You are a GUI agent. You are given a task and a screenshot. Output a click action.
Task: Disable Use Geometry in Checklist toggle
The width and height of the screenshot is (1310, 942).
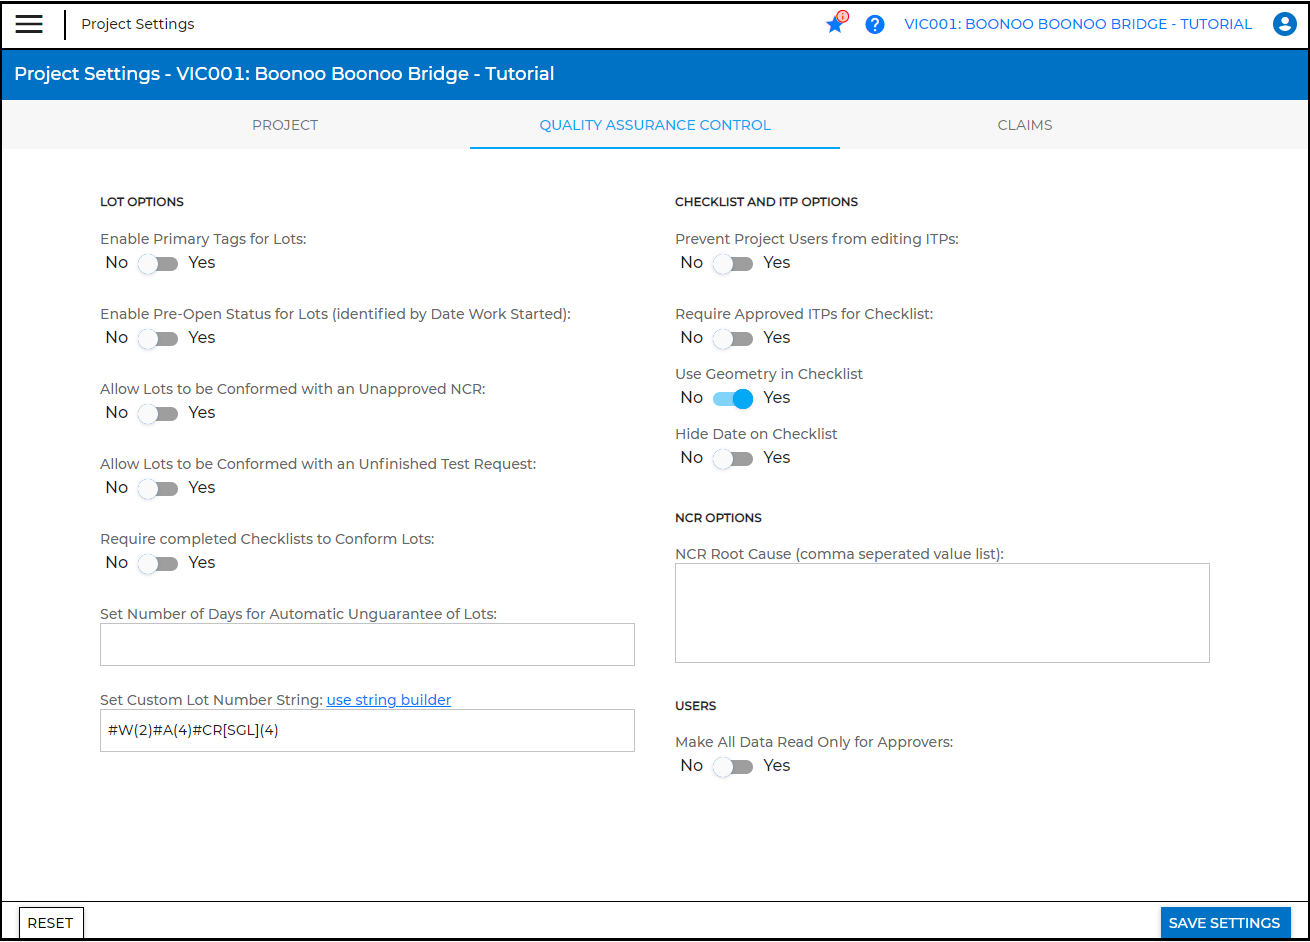click(x=733, y=399)
